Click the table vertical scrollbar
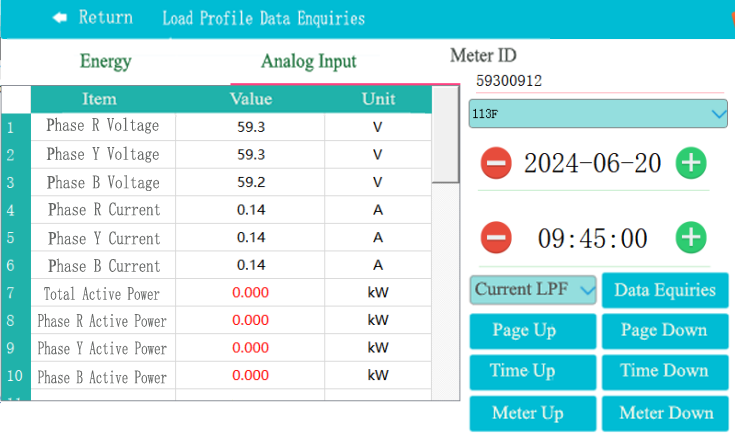735x448 pixels. click(445, 140)
